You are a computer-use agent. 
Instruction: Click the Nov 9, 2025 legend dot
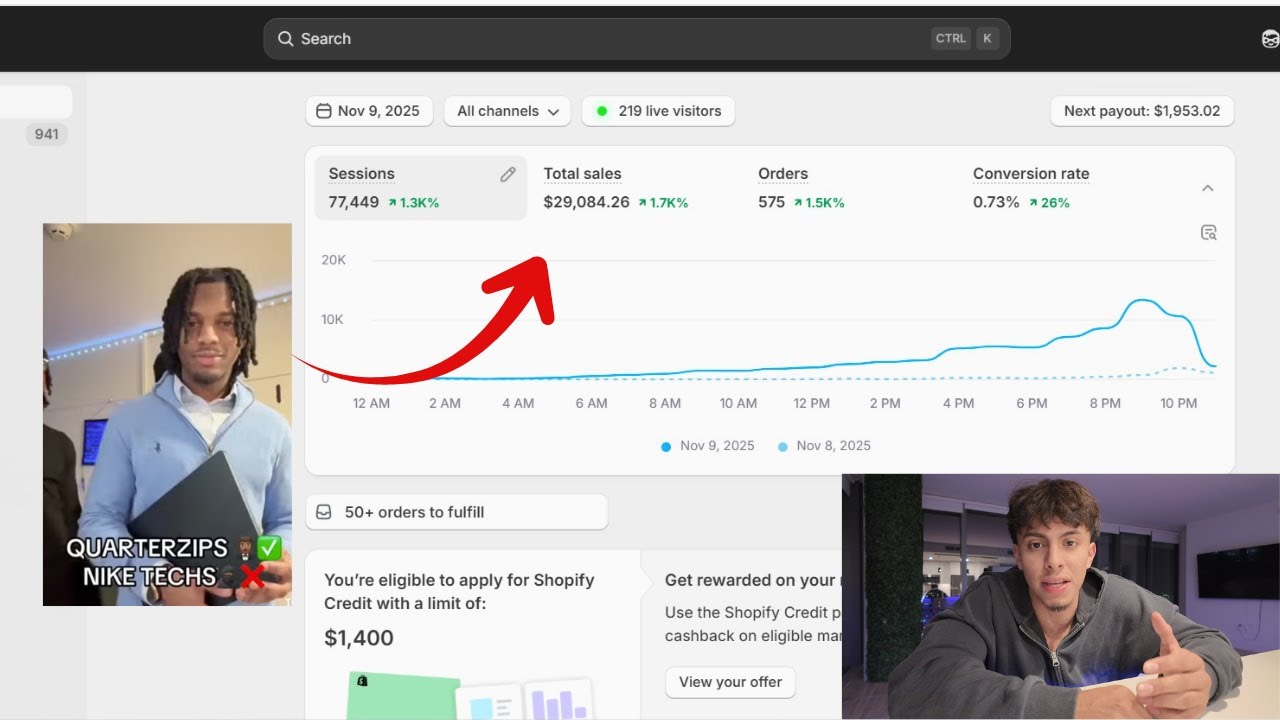click(x=666, y=447)
